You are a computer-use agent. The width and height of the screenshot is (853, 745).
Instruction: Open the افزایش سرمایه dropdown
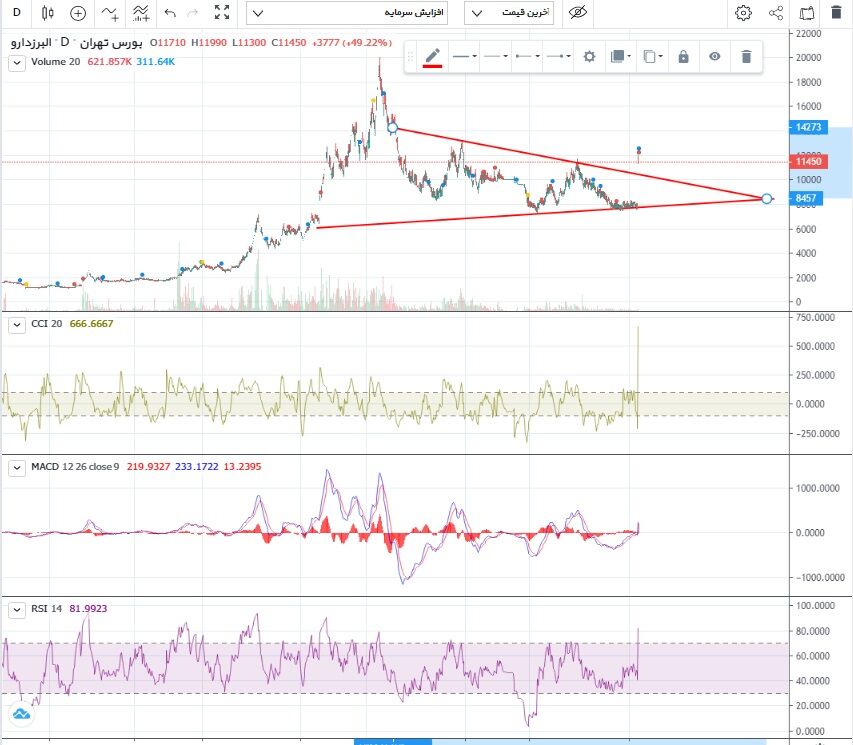(x=347, y=13)
